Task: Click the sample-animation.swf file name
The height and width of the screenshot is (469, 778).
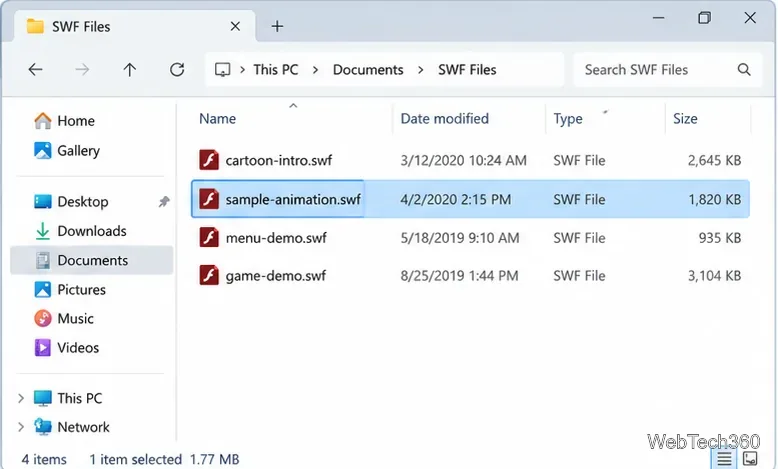Action: pos(293,199)
